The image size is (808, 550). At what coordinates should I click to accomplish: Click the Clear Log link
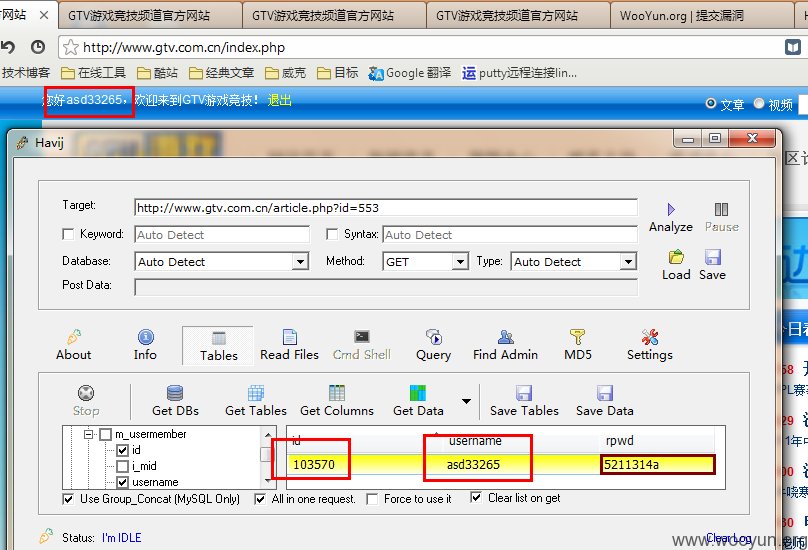click(728, 538)
